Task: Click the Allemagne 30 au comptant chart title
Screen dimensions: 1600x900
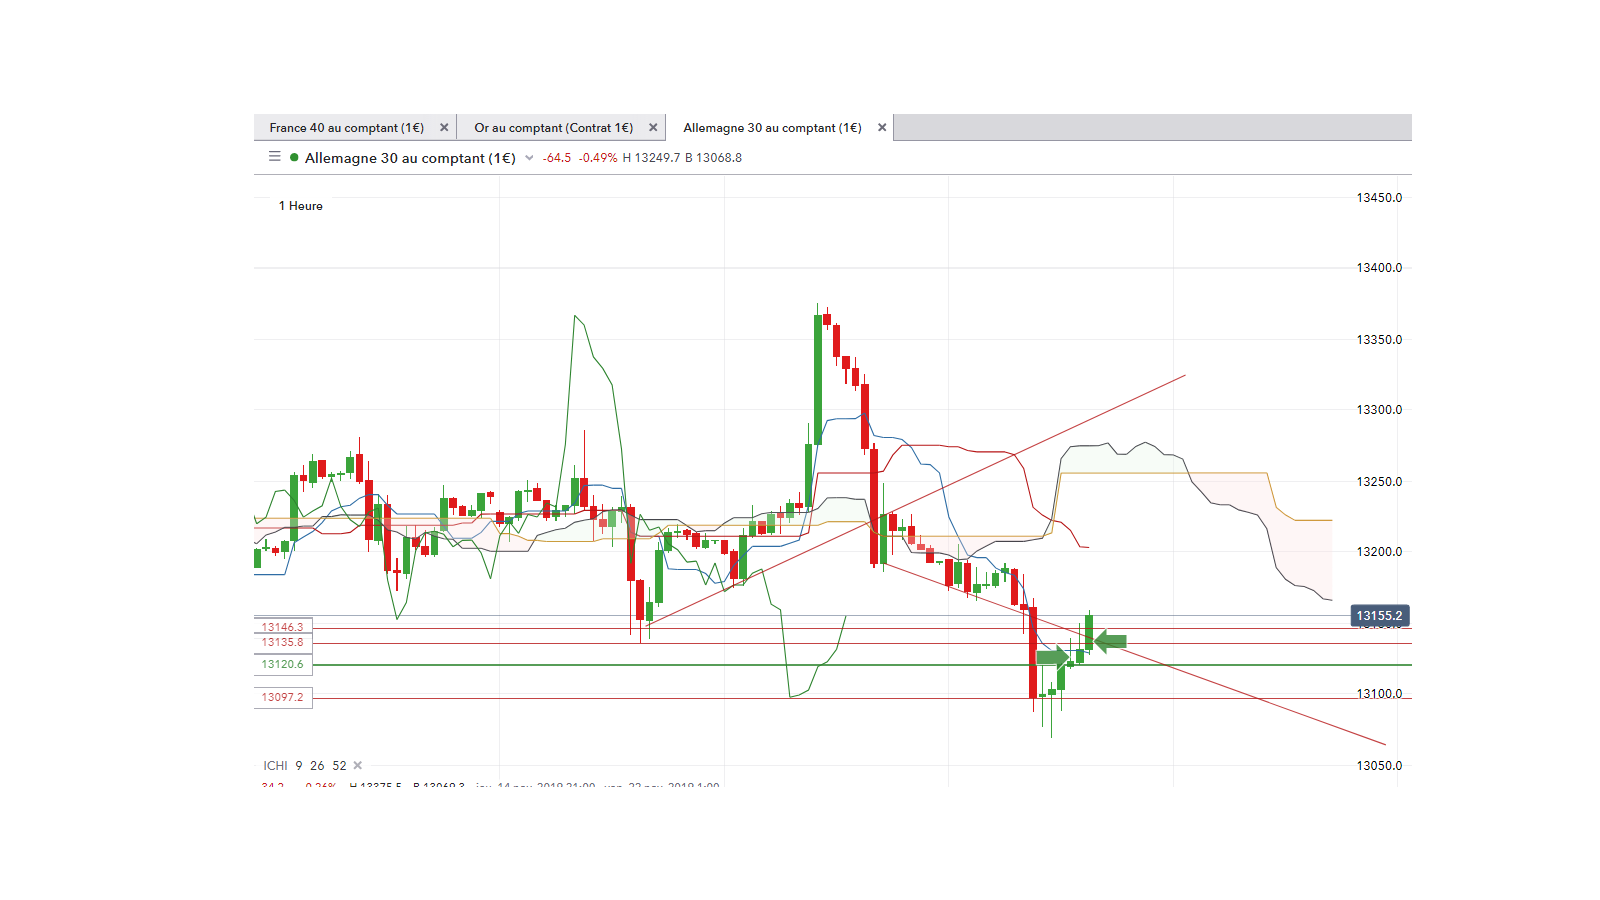Action: (410, 158)
